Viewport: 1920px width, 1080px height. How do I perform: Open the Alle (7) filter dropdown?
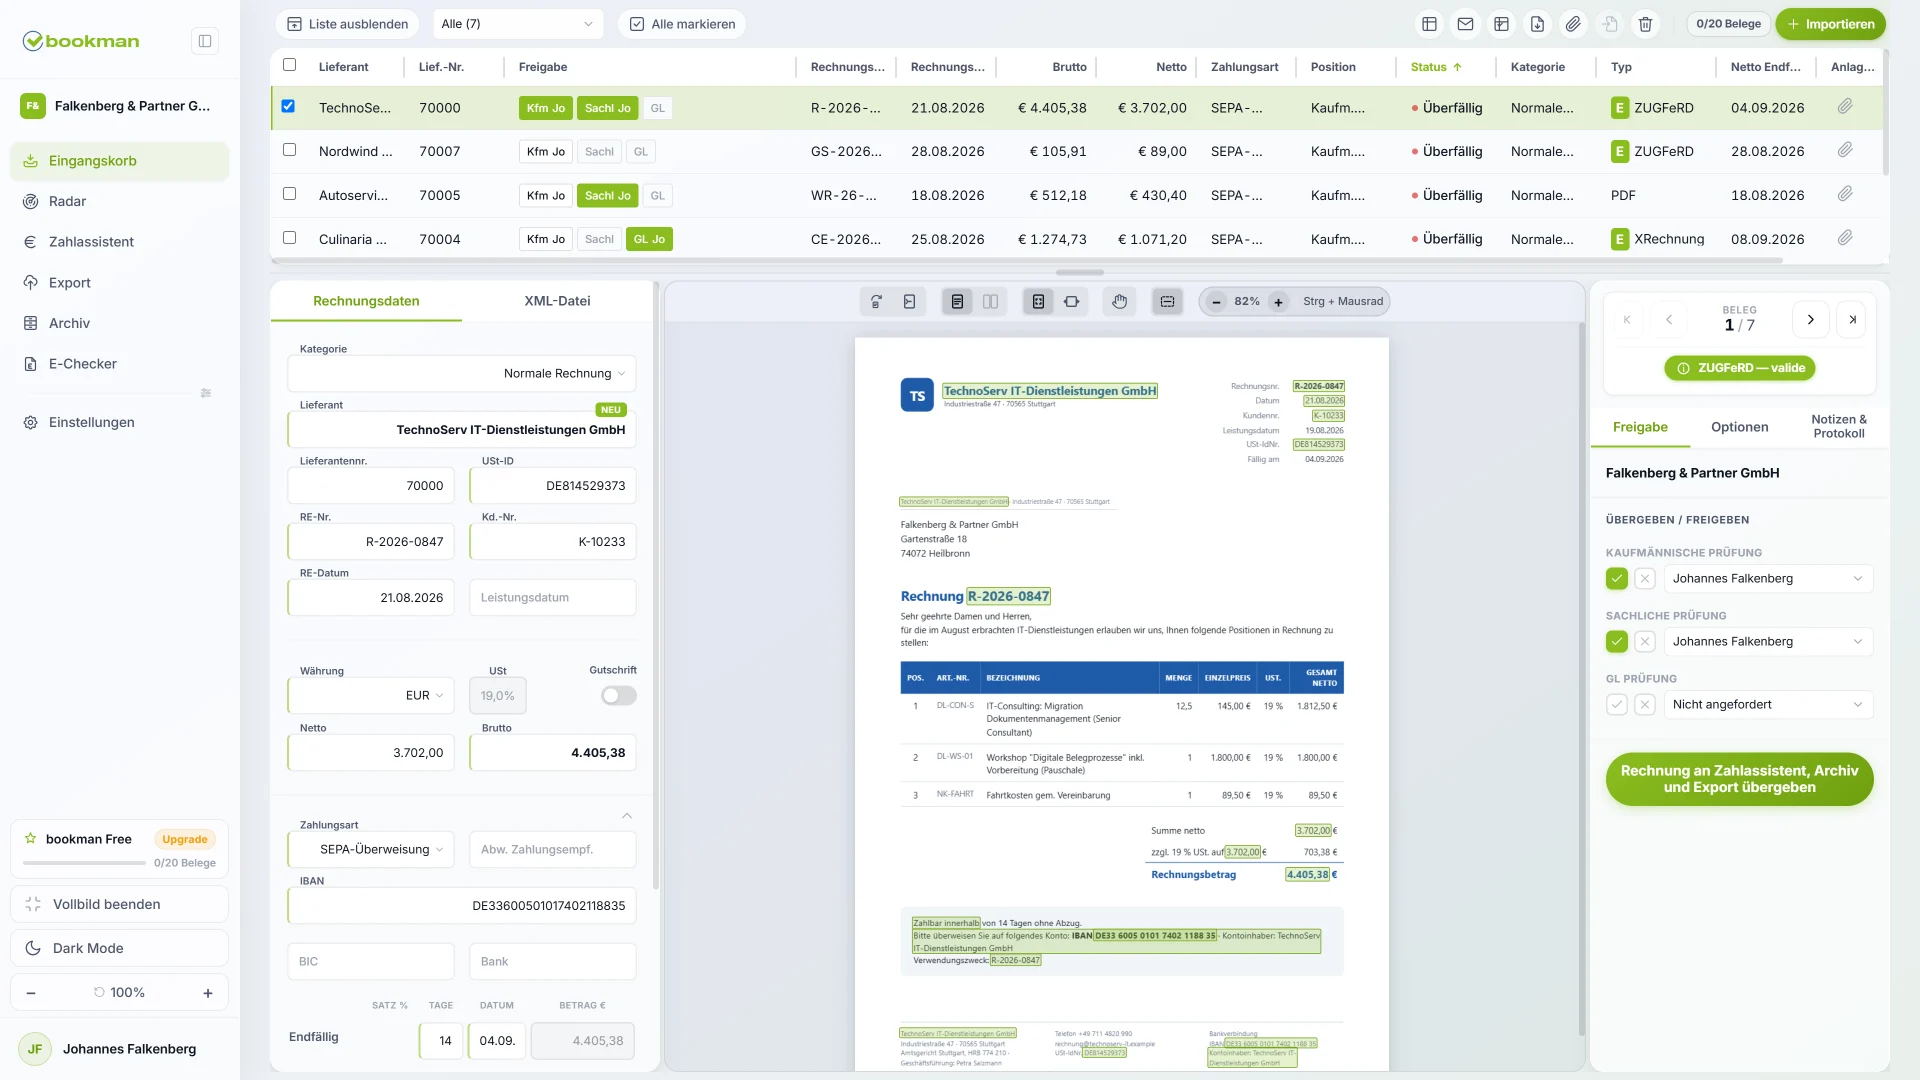(517, 24)
